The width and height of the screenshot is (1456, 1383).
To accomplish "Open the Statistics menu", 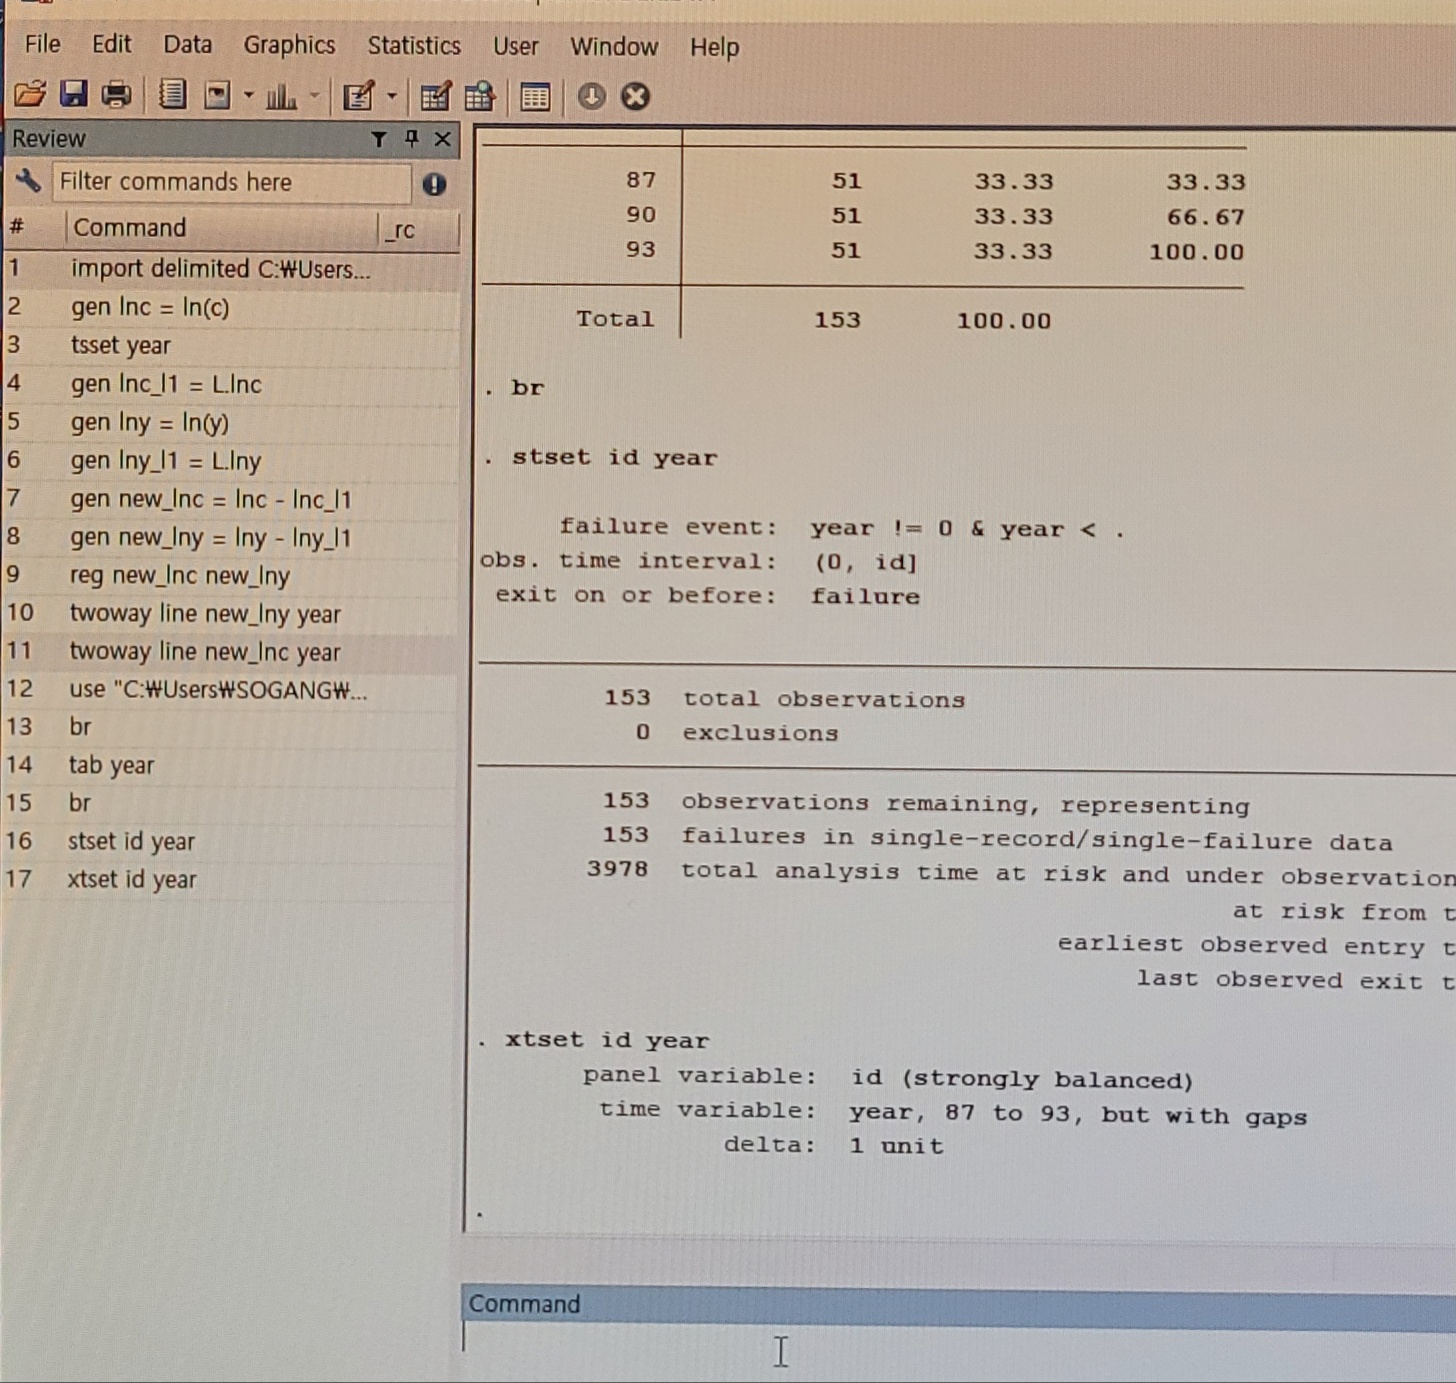I will click(x=414, y=46).
